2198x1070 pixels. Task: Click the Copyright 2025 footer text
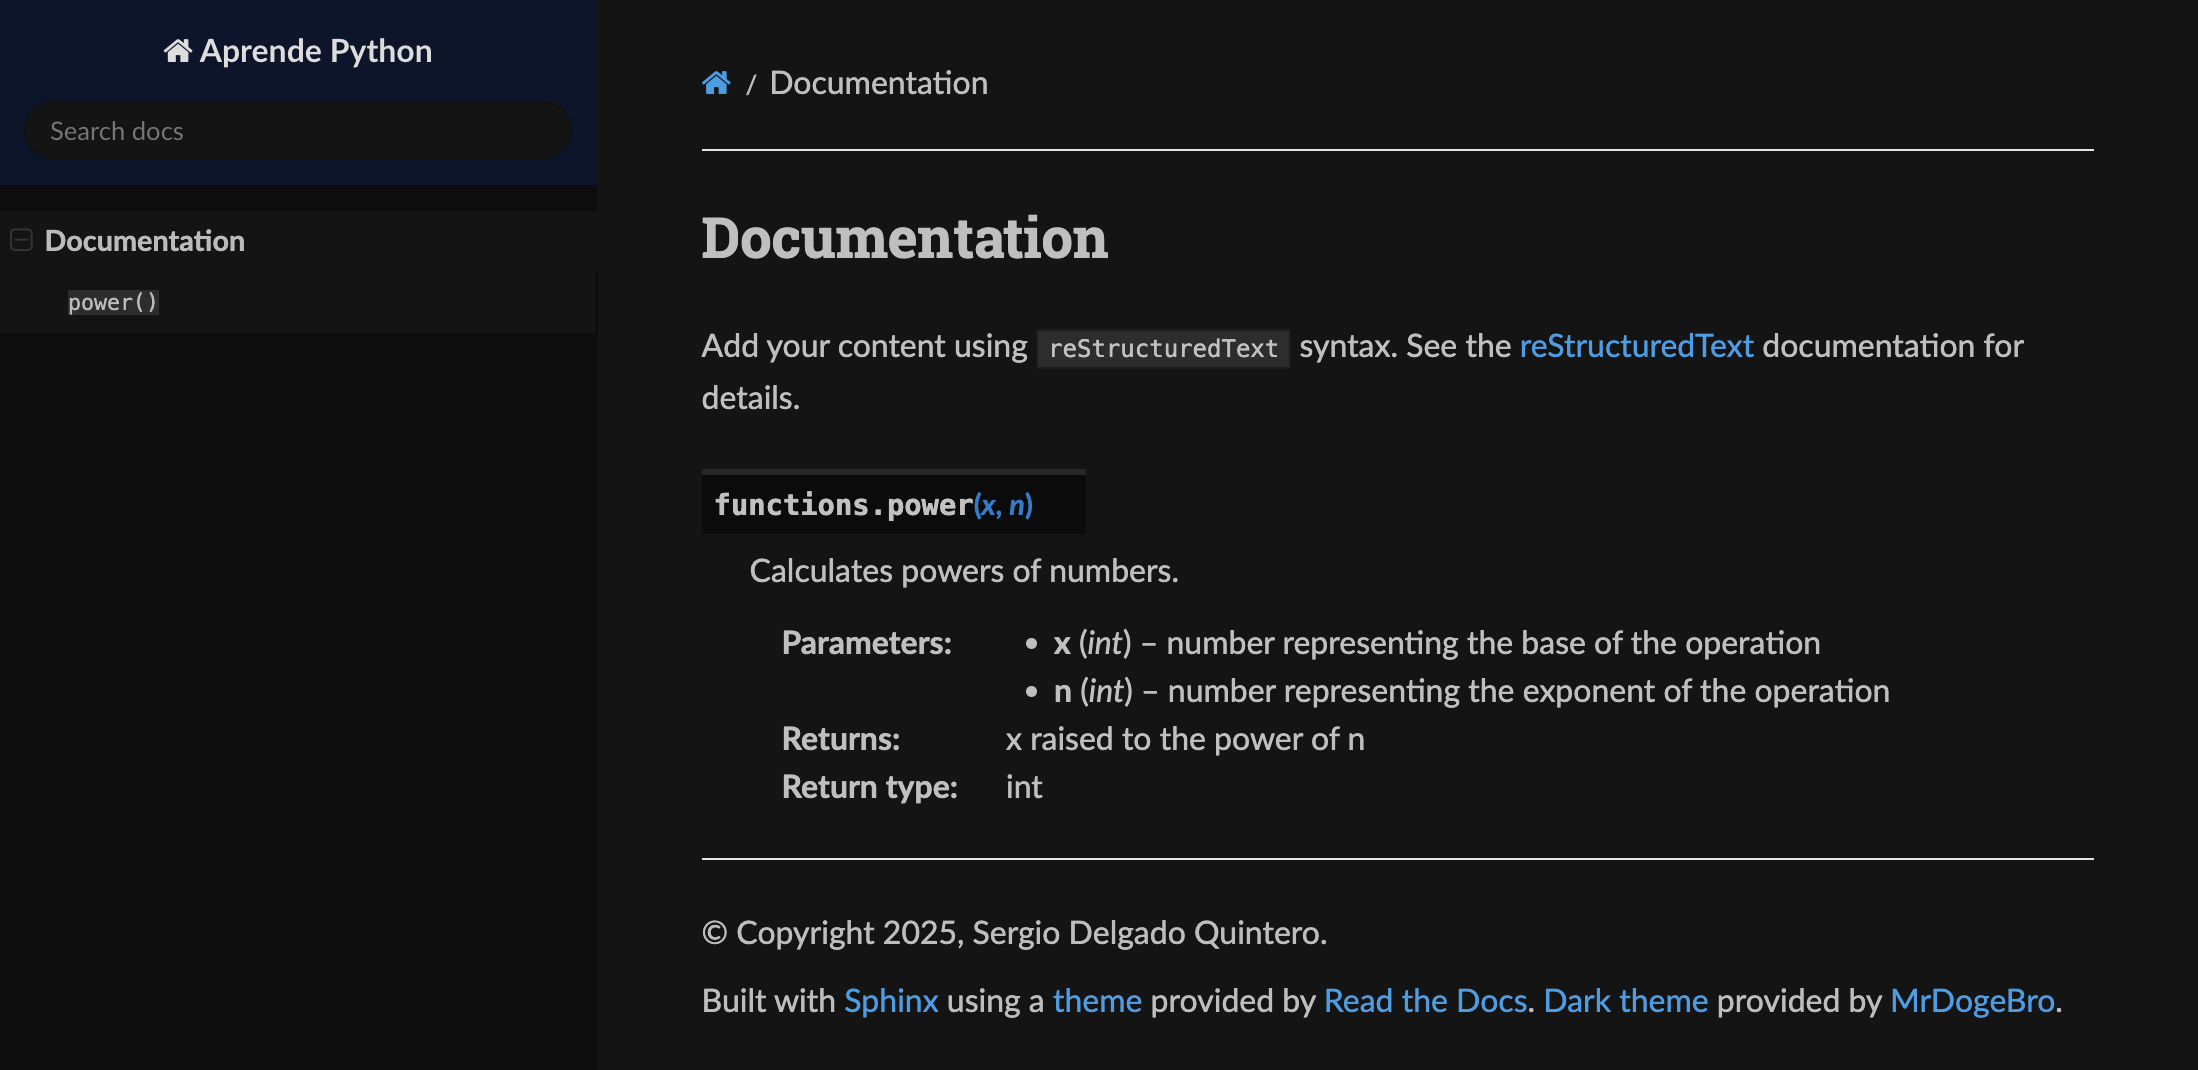(1014, 933)
